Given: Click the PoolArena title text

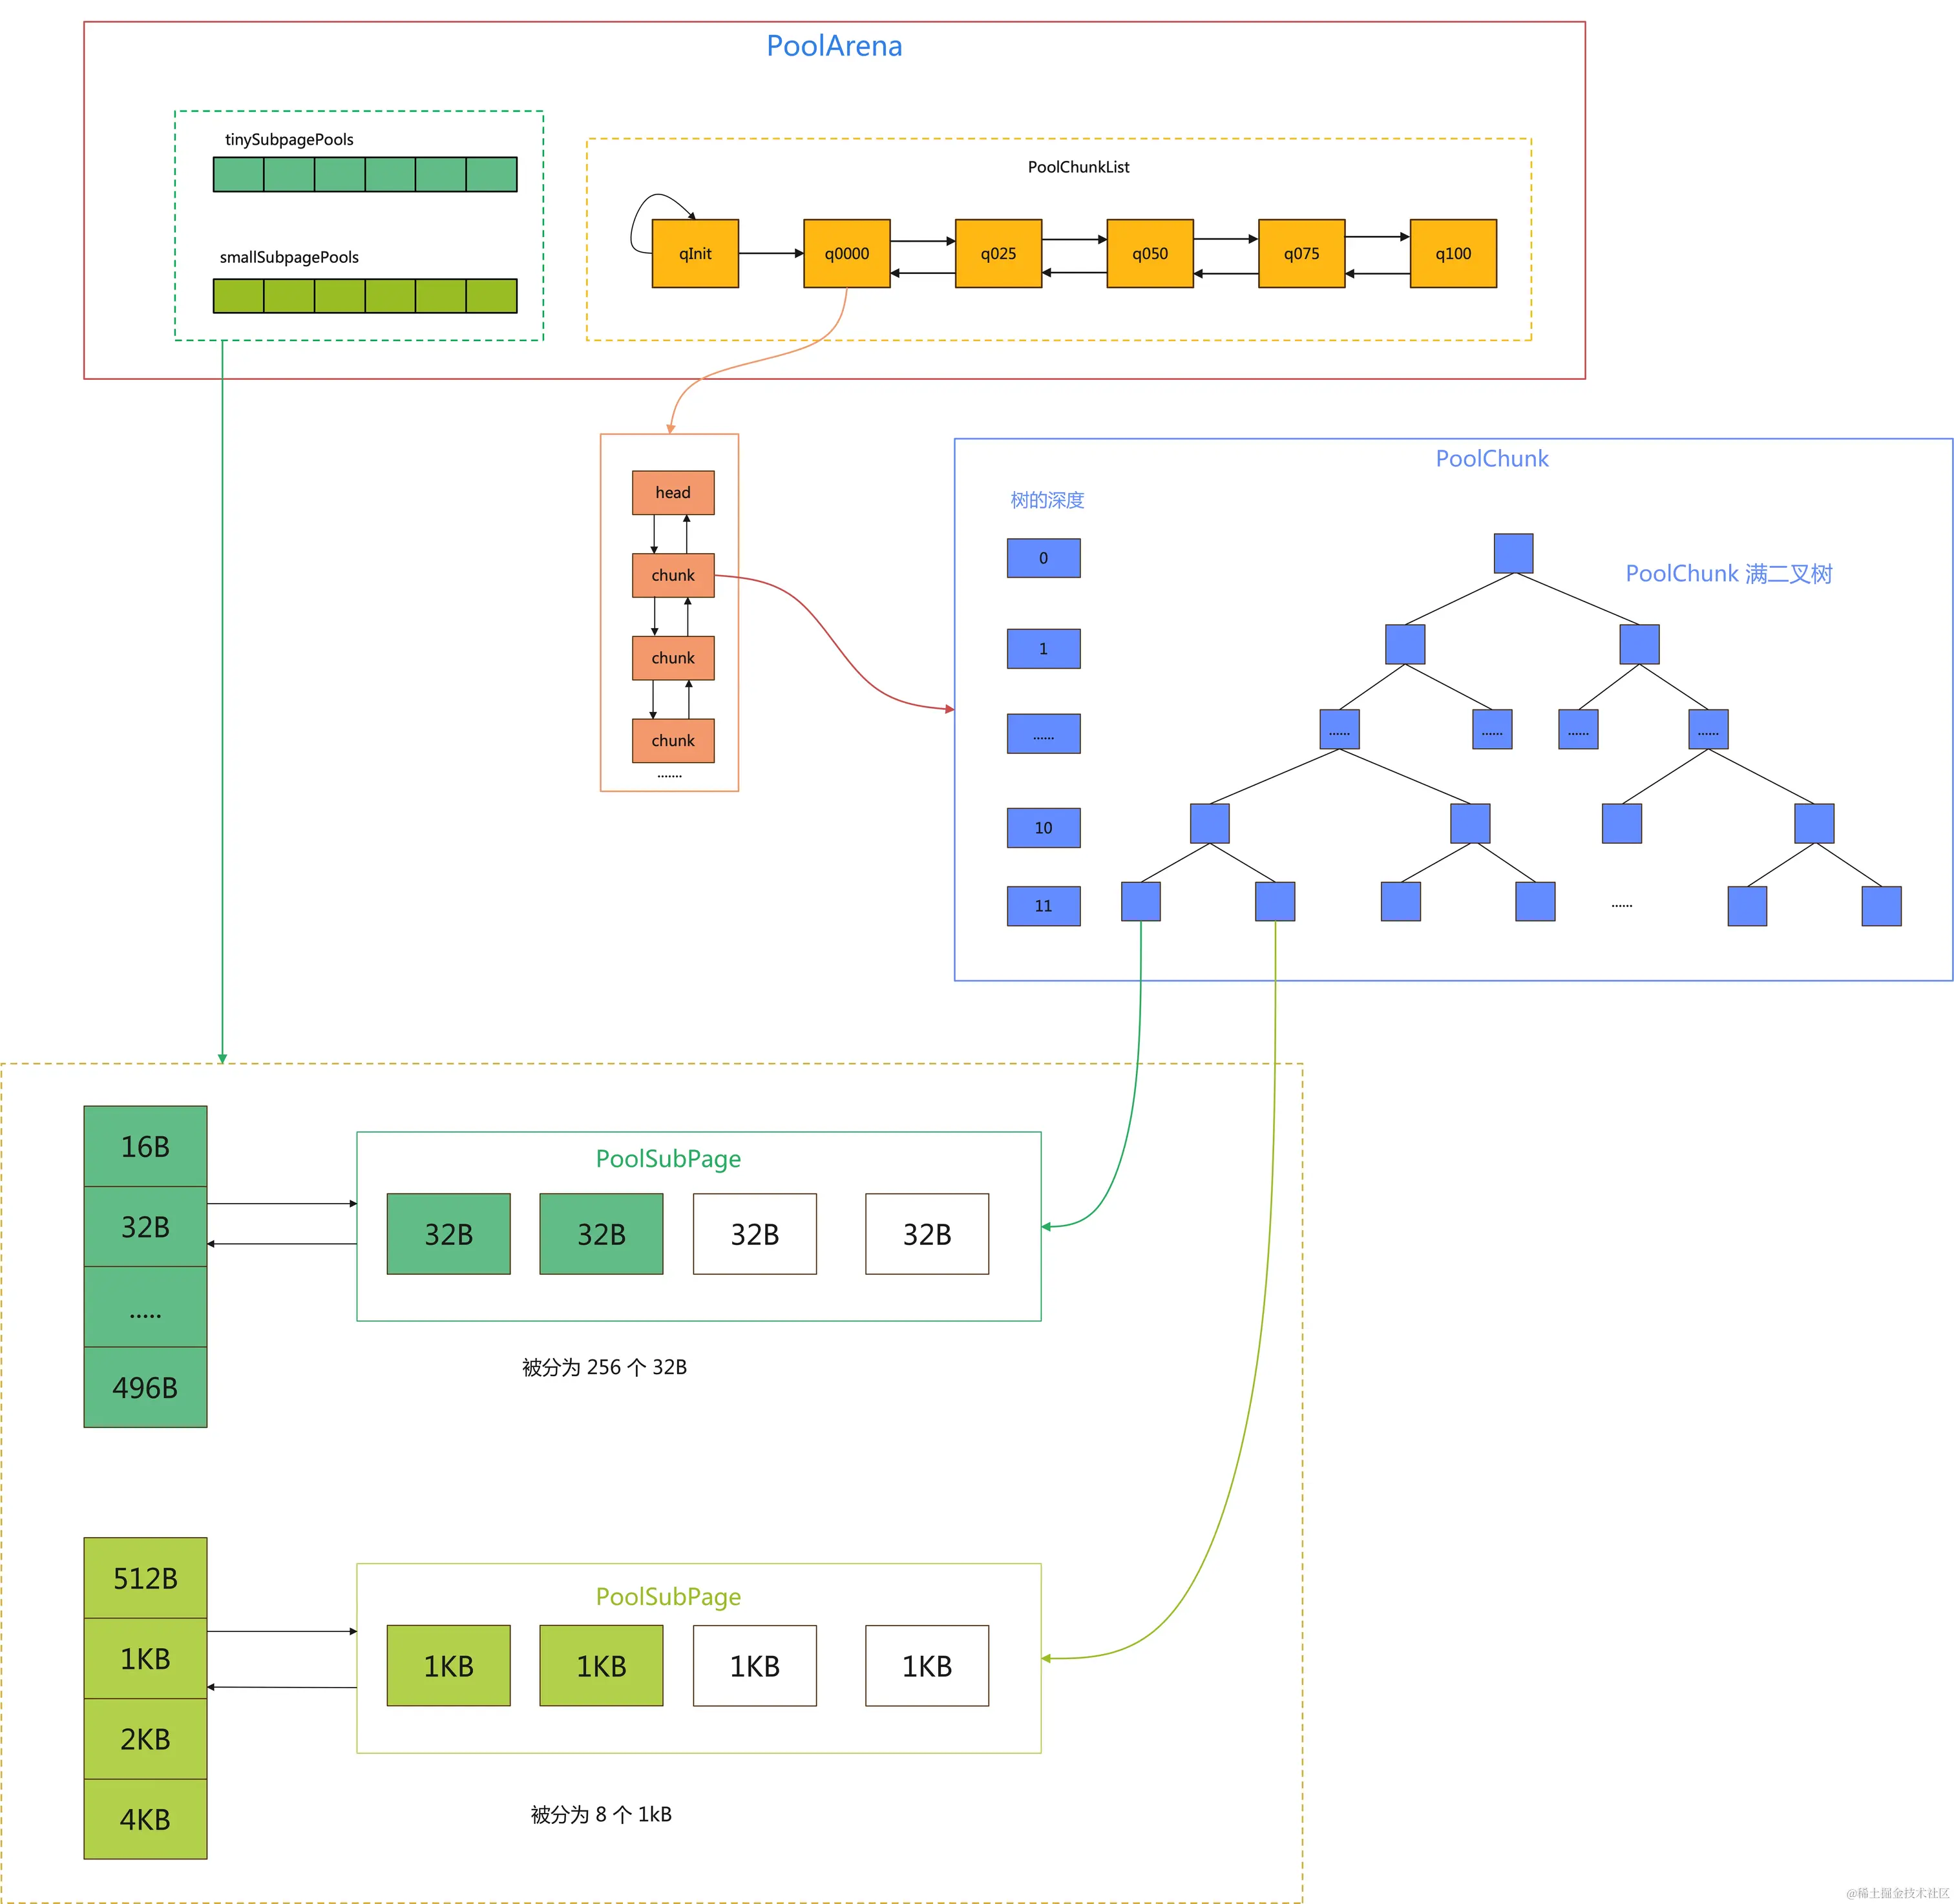Looking at the screenshot, I should click(833, 46).
